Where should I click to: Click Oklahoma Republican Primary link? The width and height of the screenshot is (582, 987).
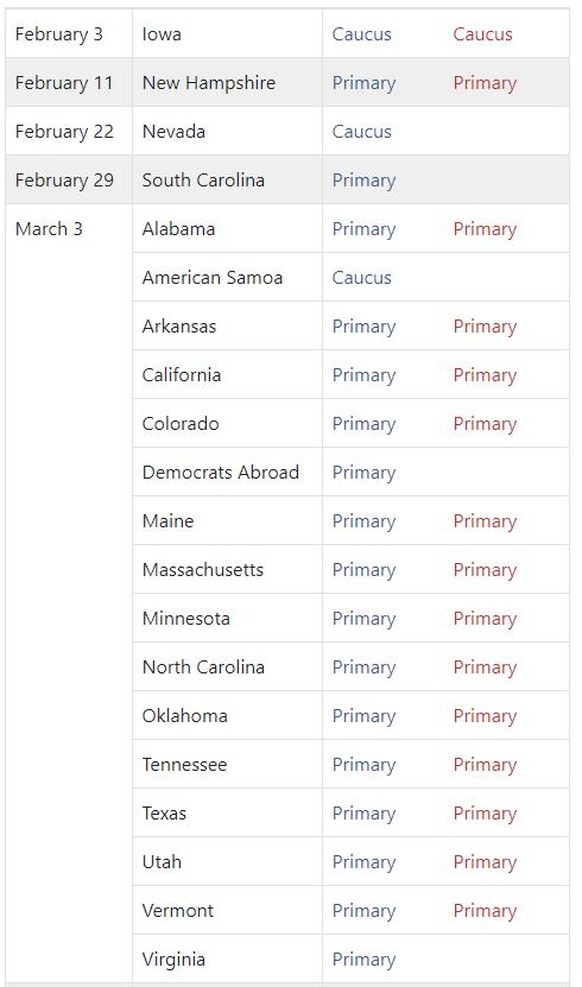[x=484, y=716]
